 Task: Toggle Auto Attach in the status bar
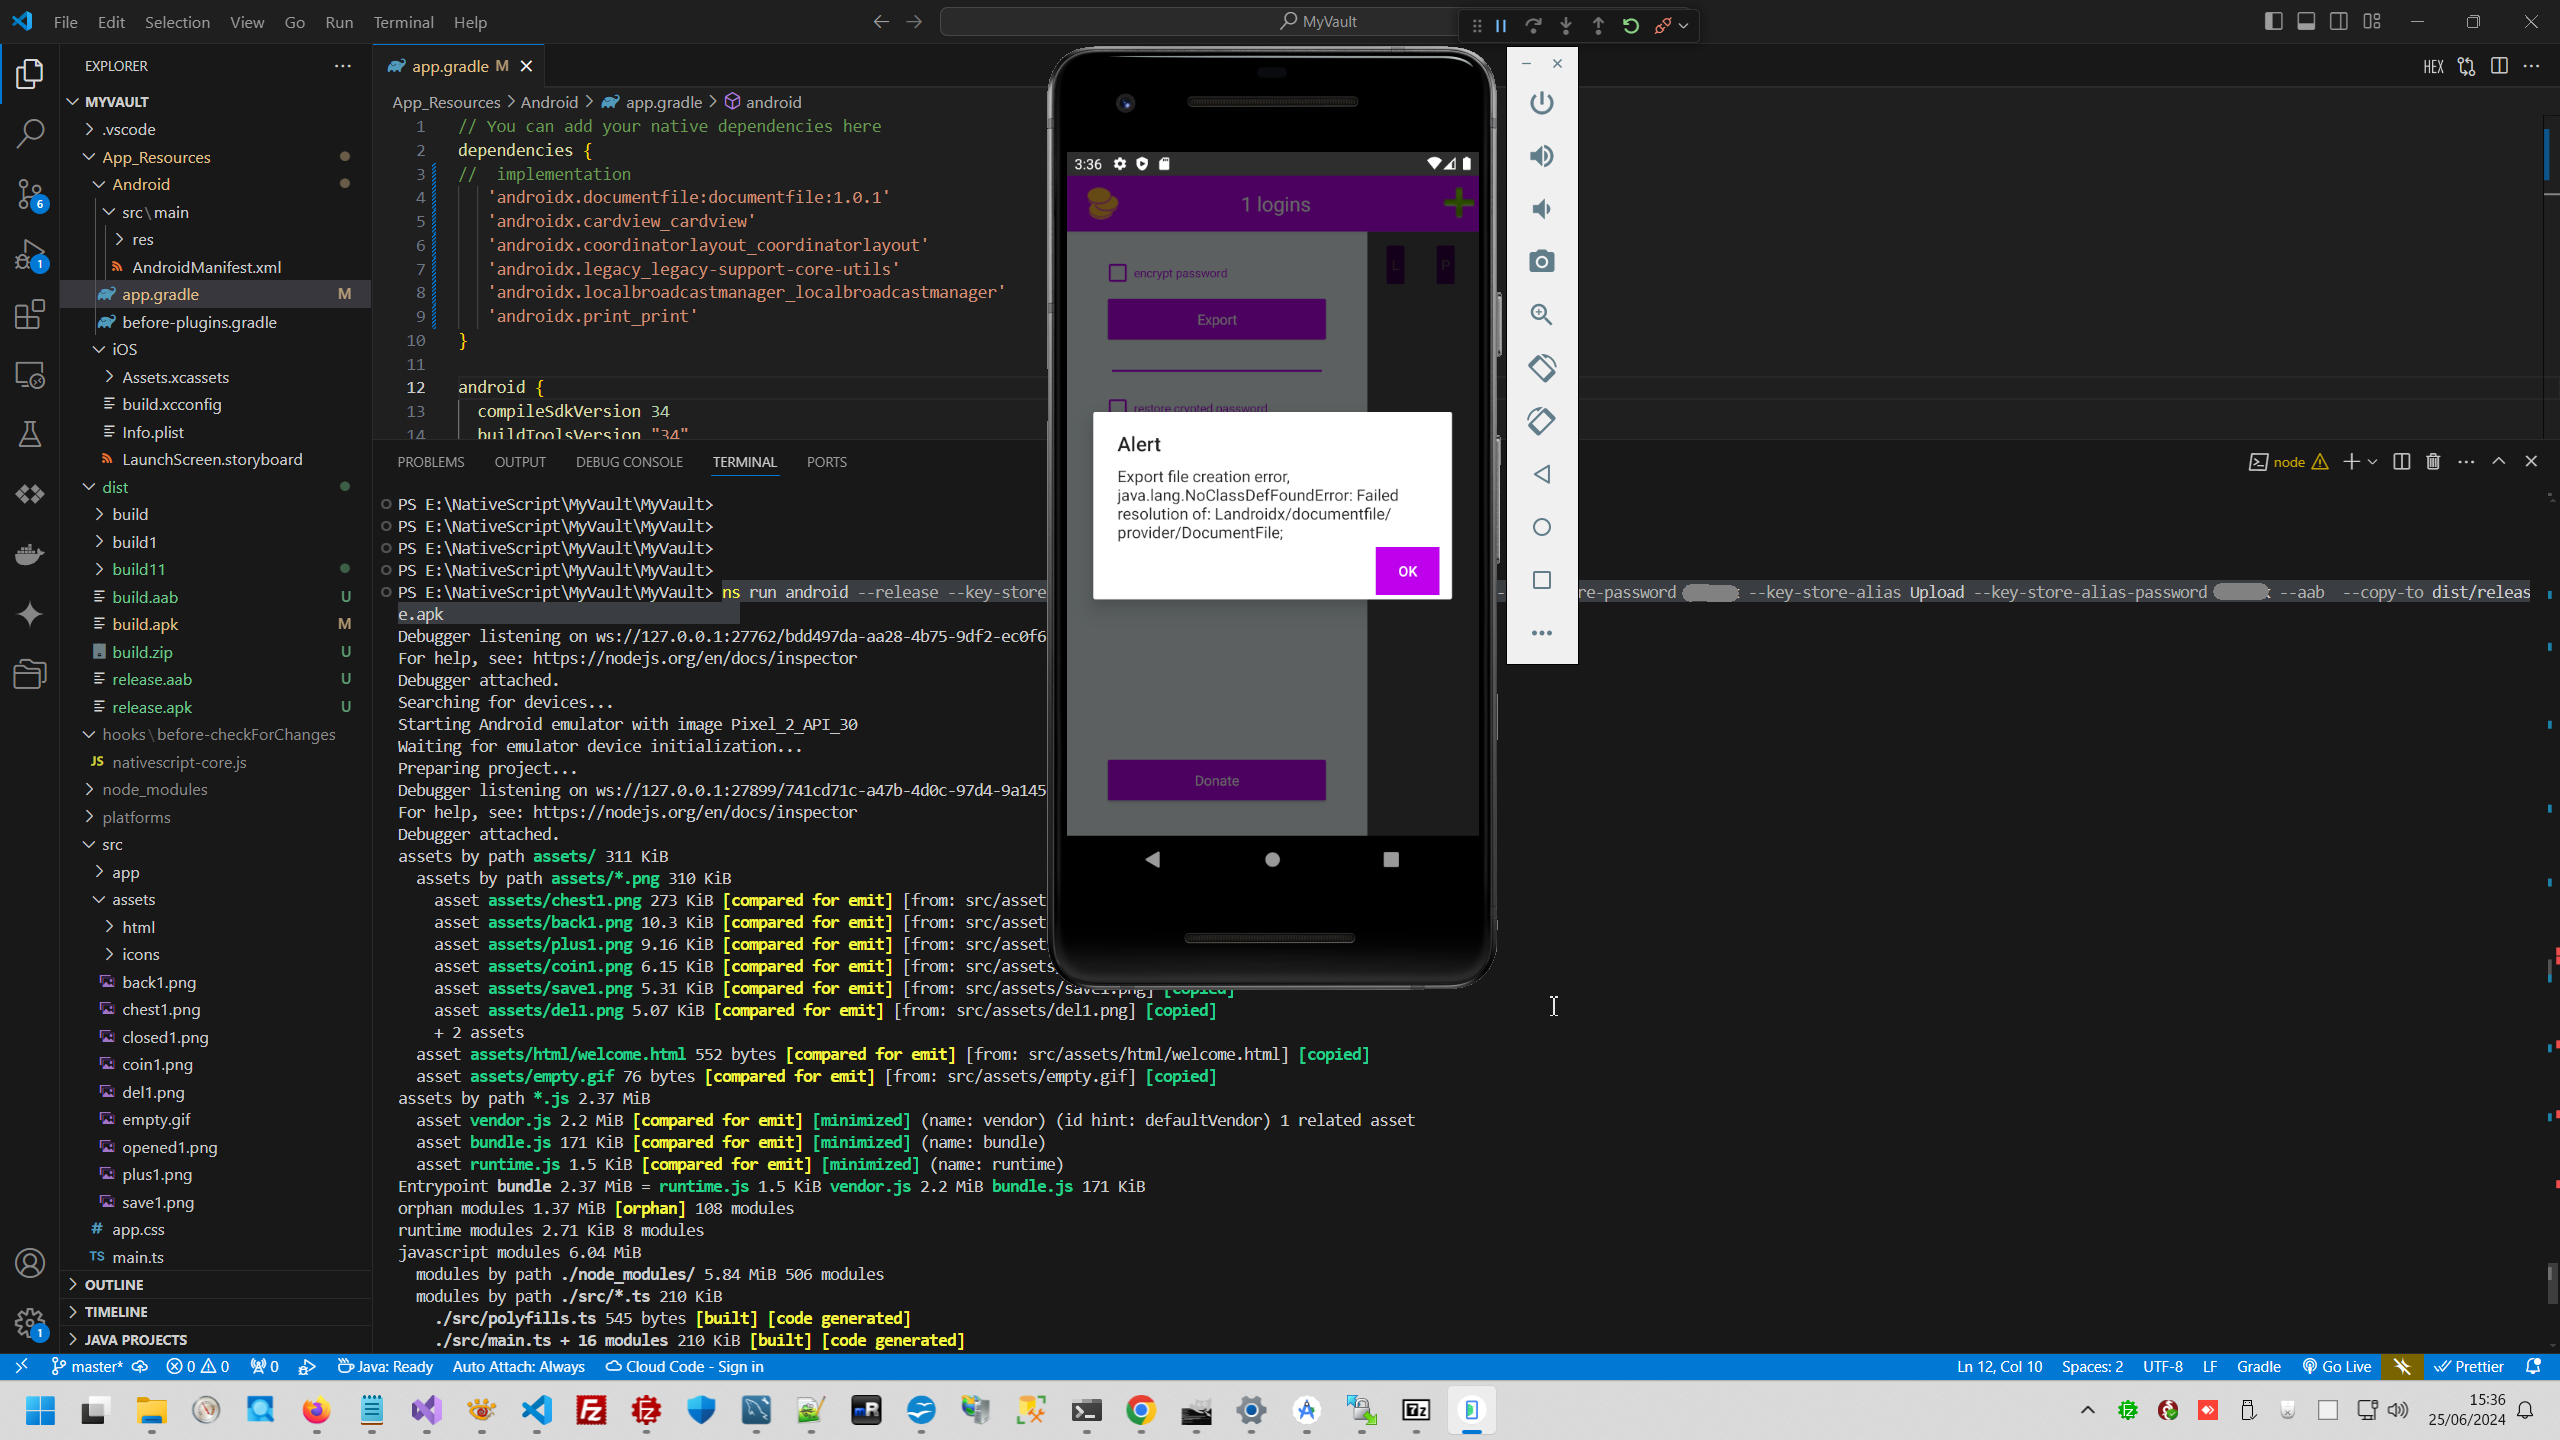(519, 1366)
